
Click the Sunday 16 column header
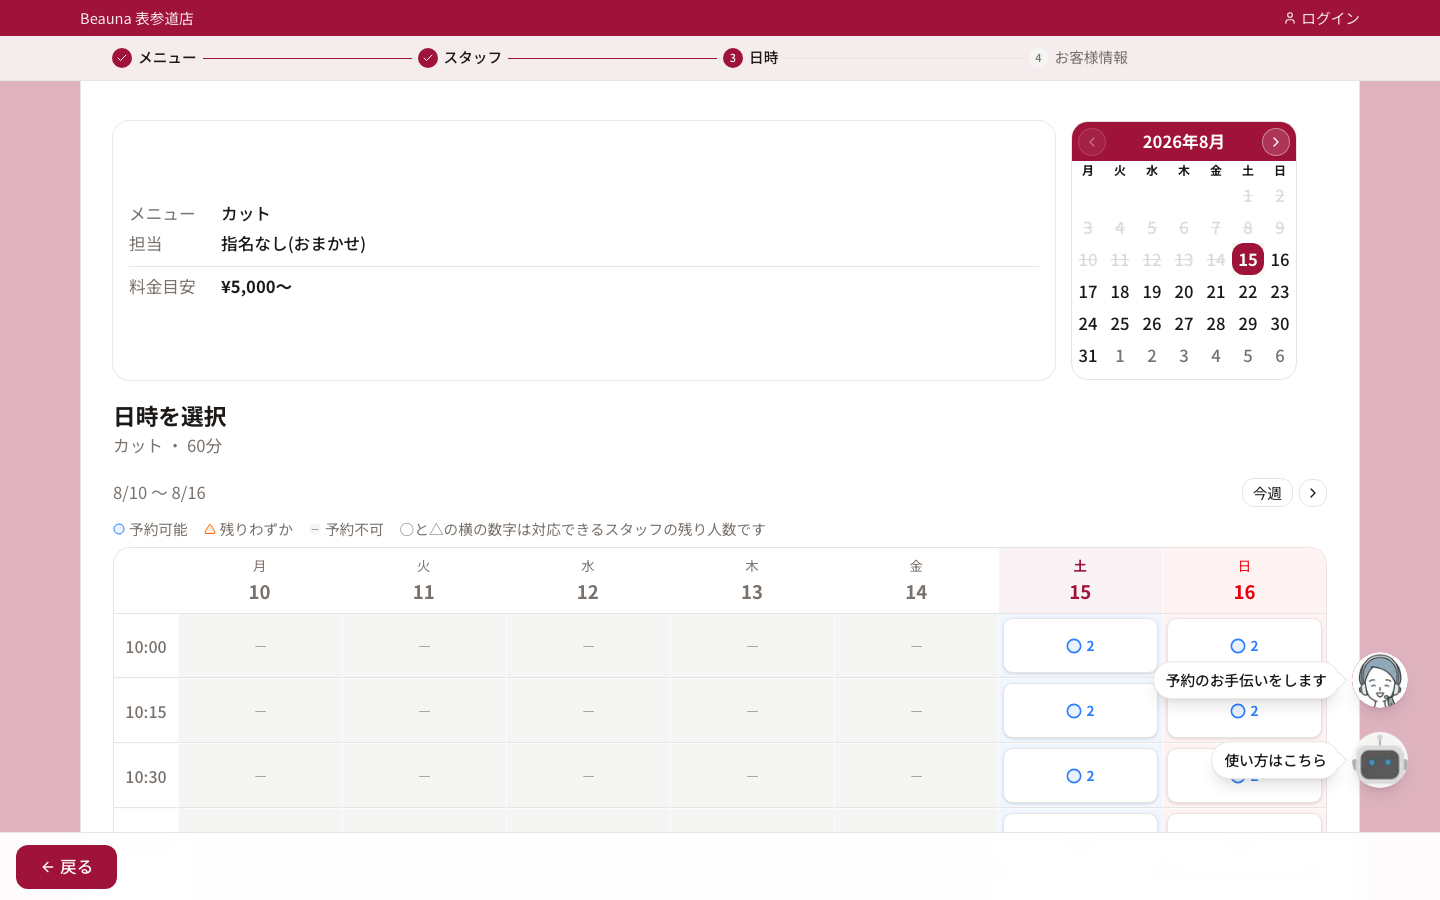pos(1244,581)
